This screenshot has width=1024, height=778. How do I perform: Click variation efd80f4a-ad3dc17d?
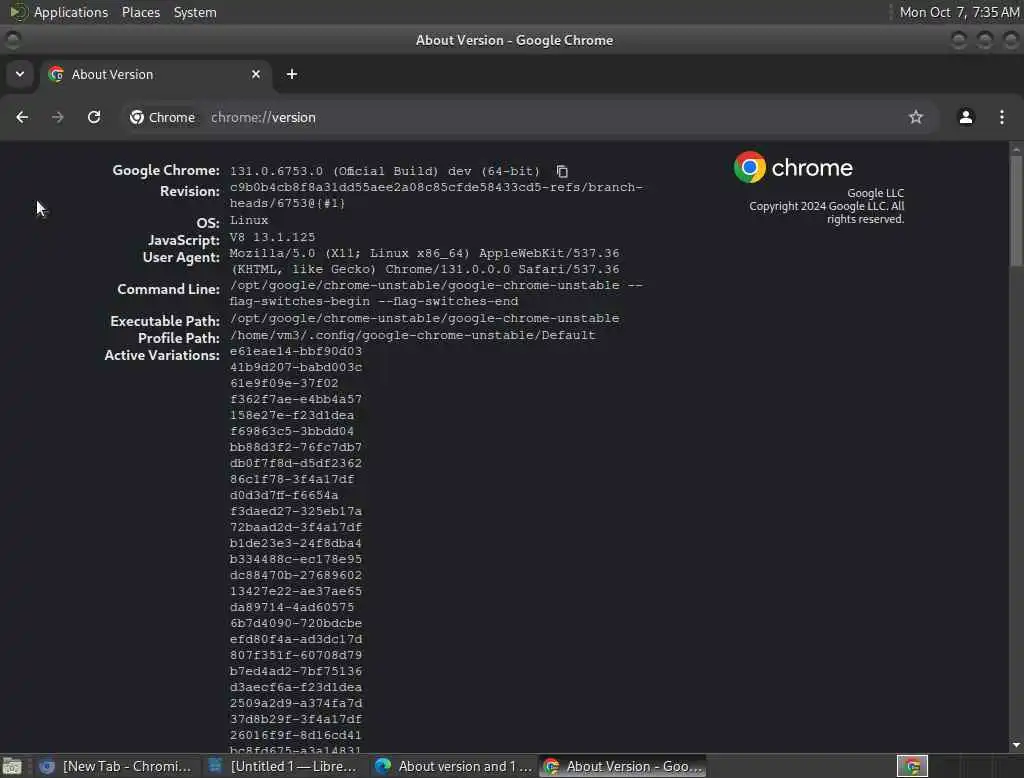coord(296,639)
